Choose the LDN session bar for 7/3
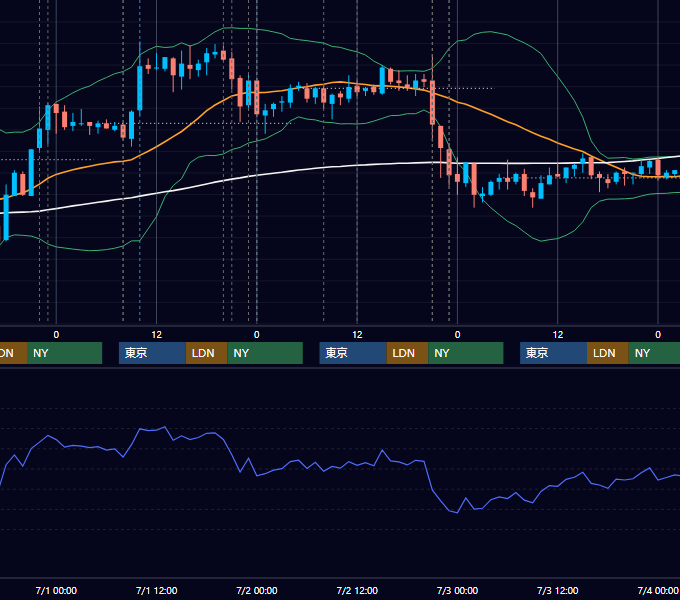The image size is (680, 600). [608, 353]
